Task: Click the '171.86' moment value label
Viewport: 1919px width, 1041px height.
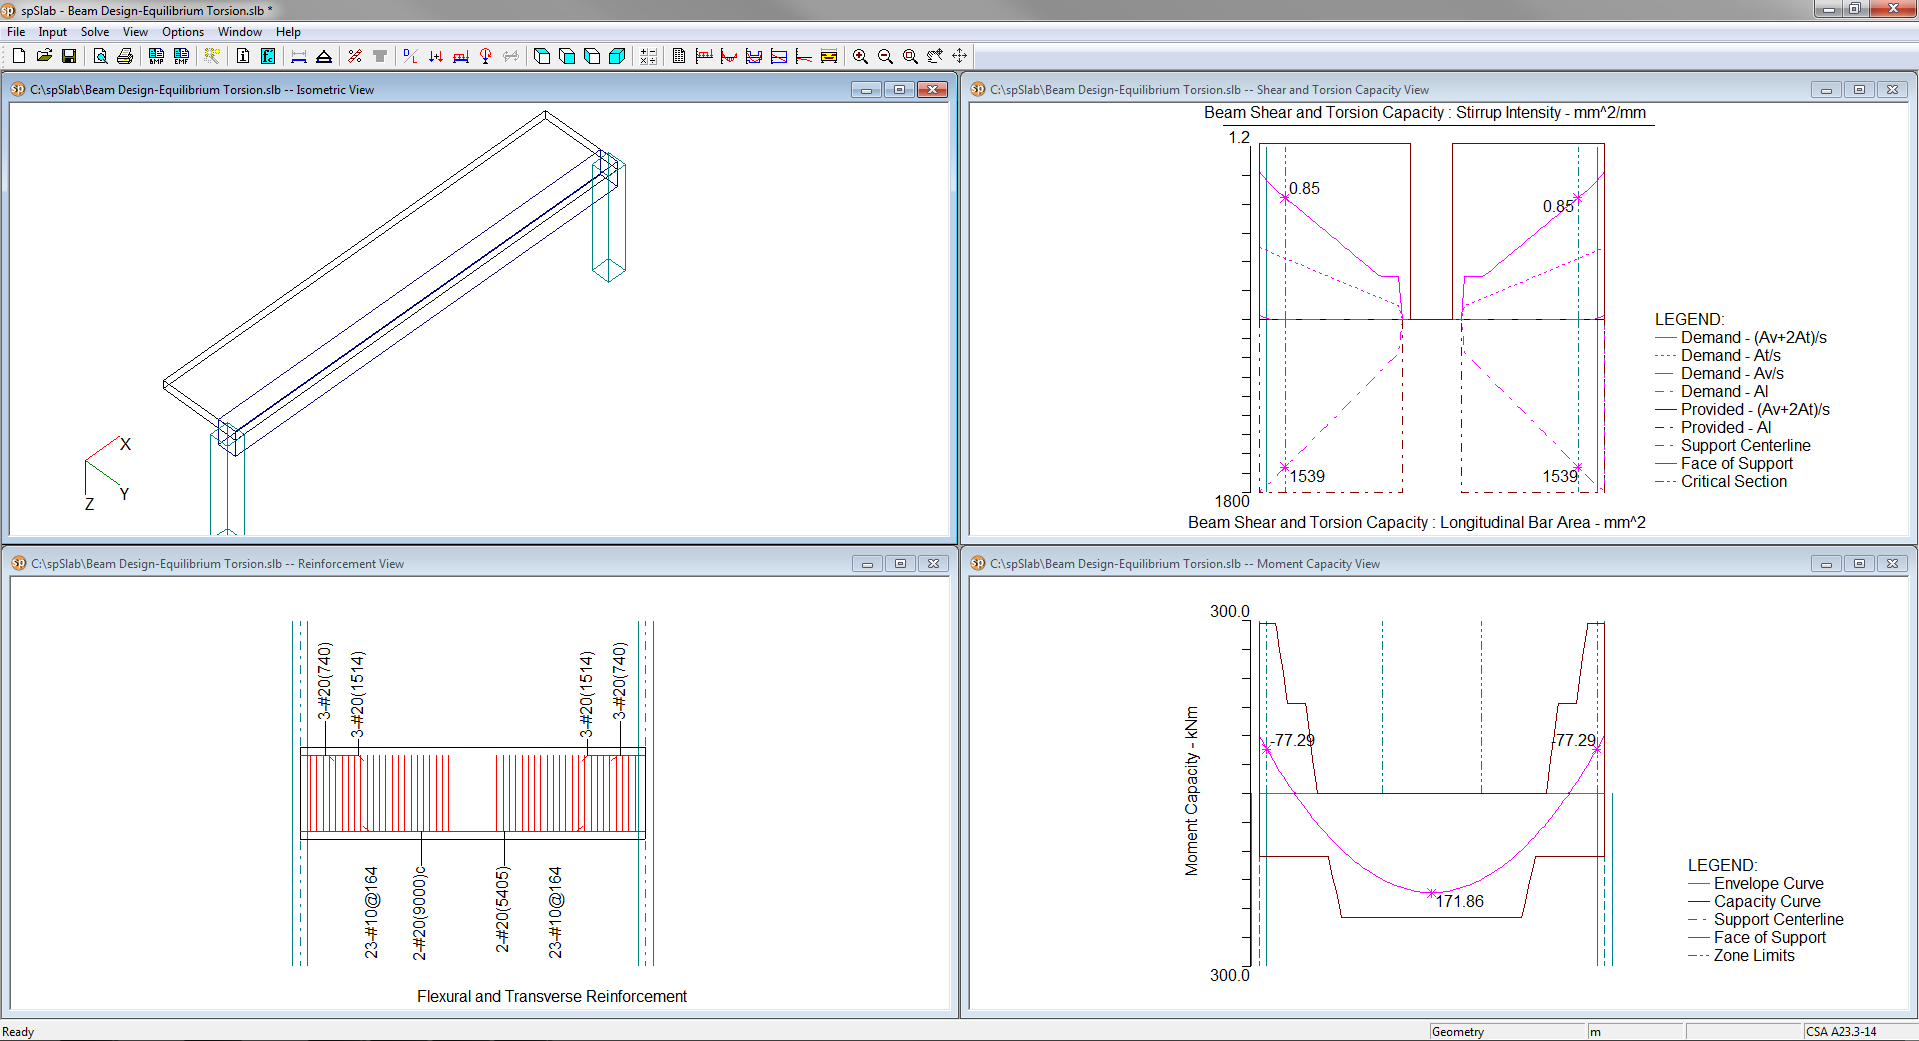Action: click(x=1460, y=901)
